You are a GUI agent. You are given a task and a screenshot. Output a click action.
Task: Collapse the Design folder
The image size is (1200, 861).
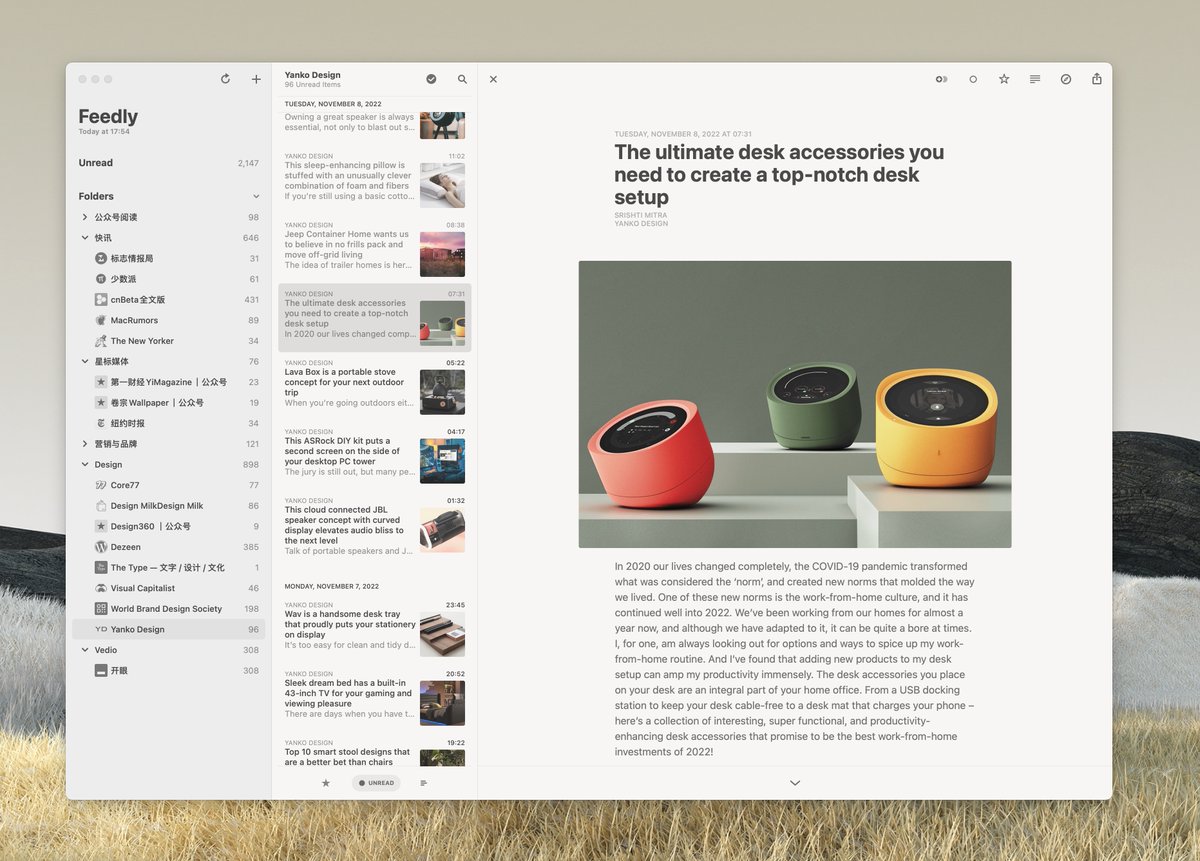85,465
